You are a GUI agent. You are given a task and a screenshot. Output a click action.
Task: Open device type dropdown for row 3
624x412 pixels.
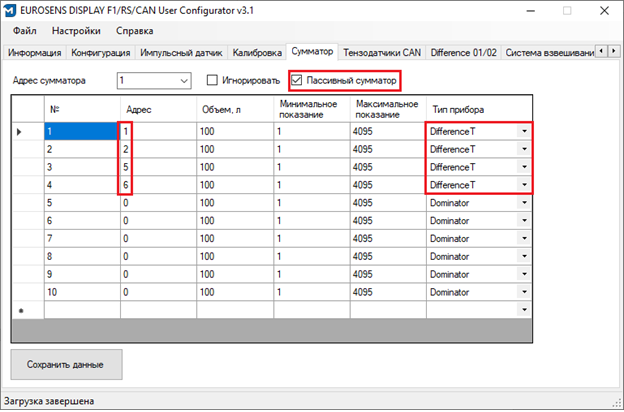524,167
